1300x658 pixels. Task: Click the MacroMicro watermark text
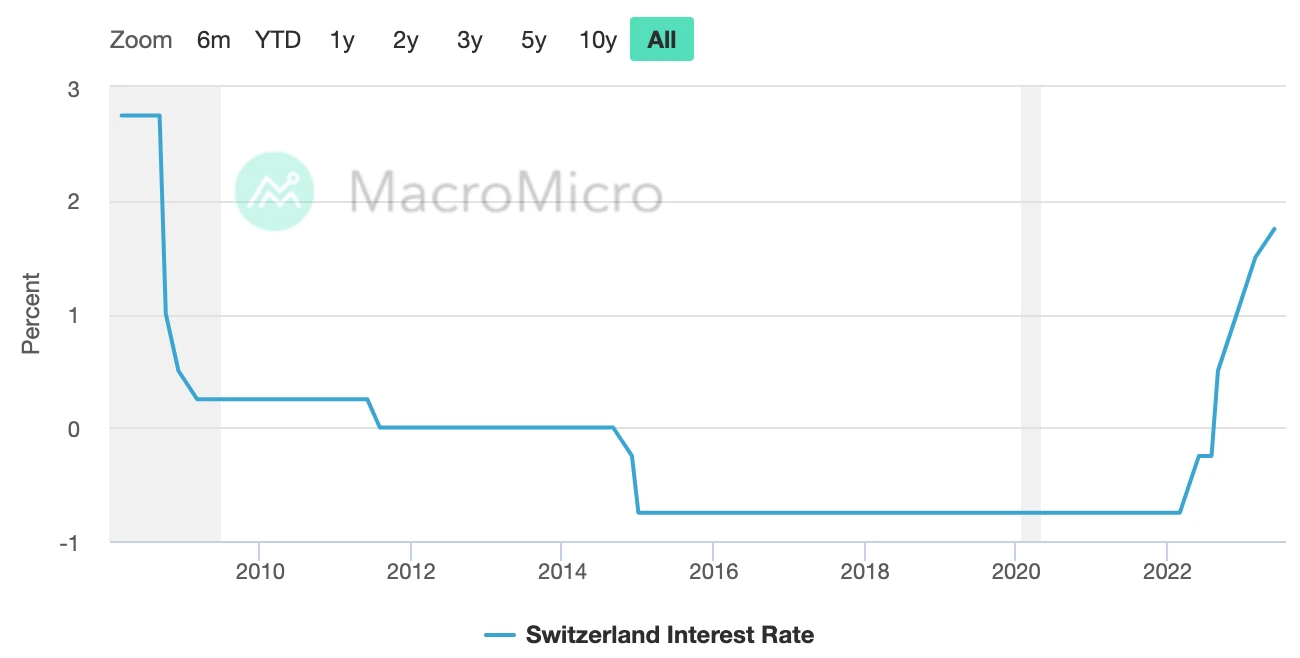click(x=506, y=192)
